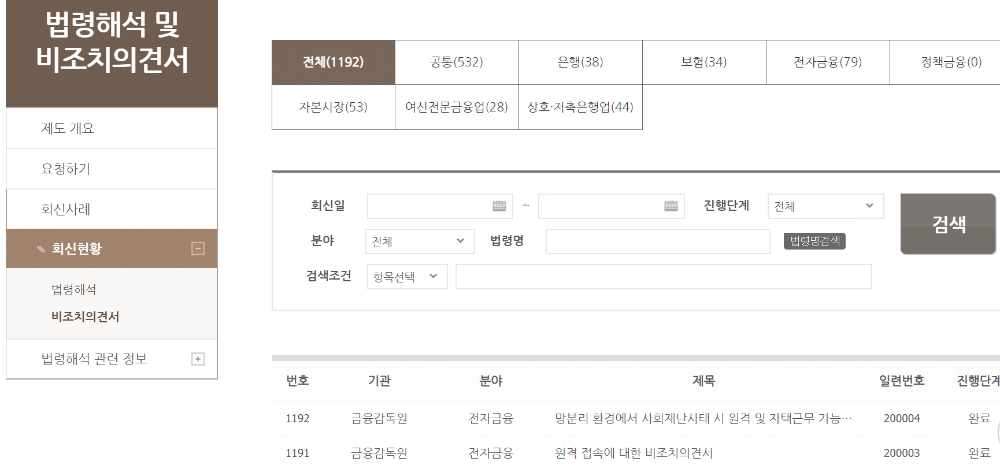This screenshot has width=1000, height=465.
Task: Select the 자본시장(53) tab
Action: tap(334, 107)
